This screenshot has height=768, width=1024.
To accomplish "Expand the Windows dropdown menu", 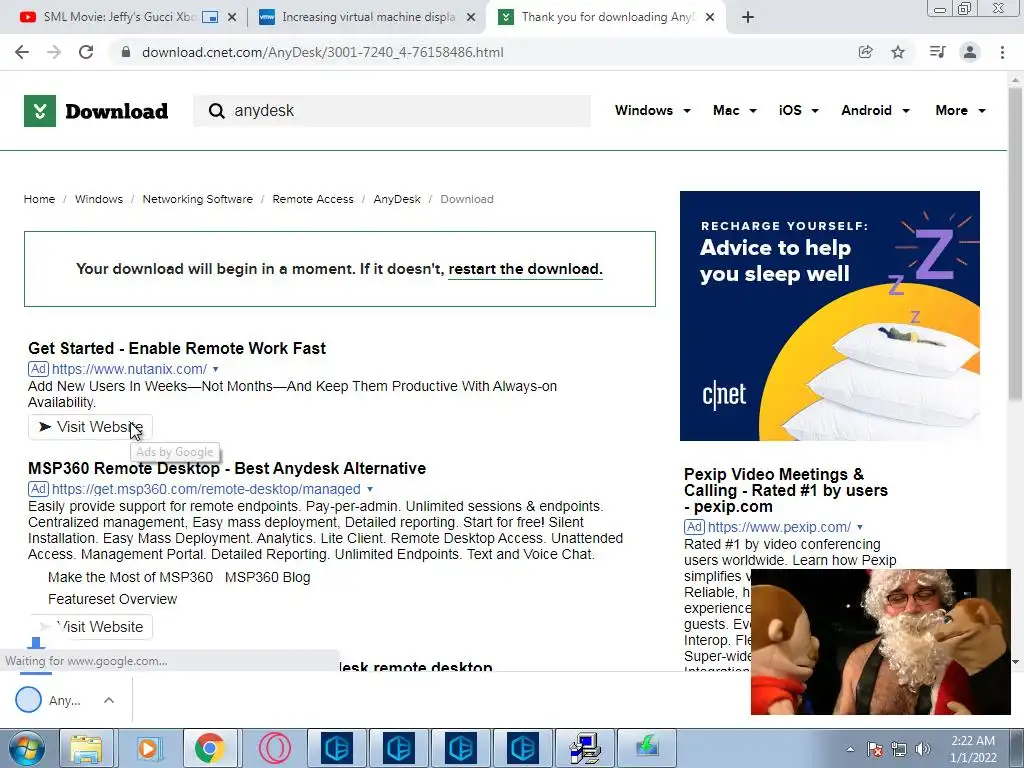I will [652, 110].
